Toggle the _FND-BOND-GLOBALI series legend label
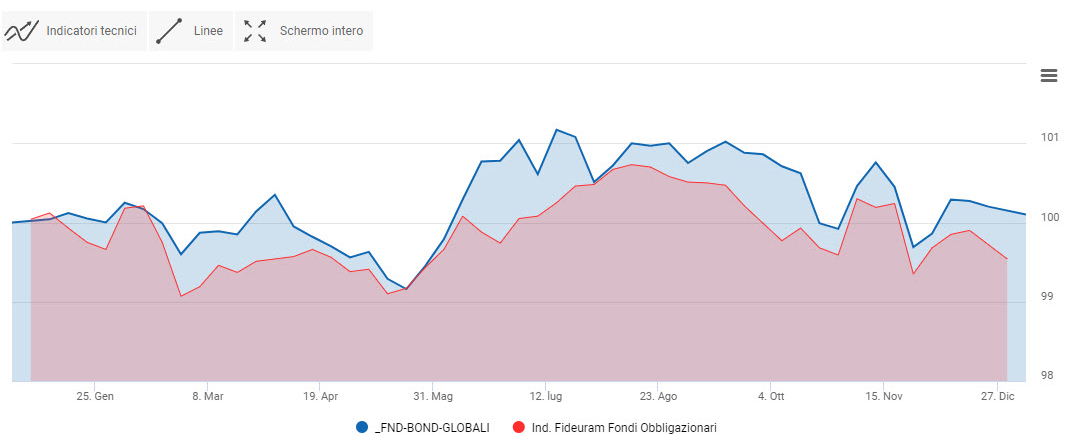Viewport: 1071px width, 447px height. (x=432, y=427)
